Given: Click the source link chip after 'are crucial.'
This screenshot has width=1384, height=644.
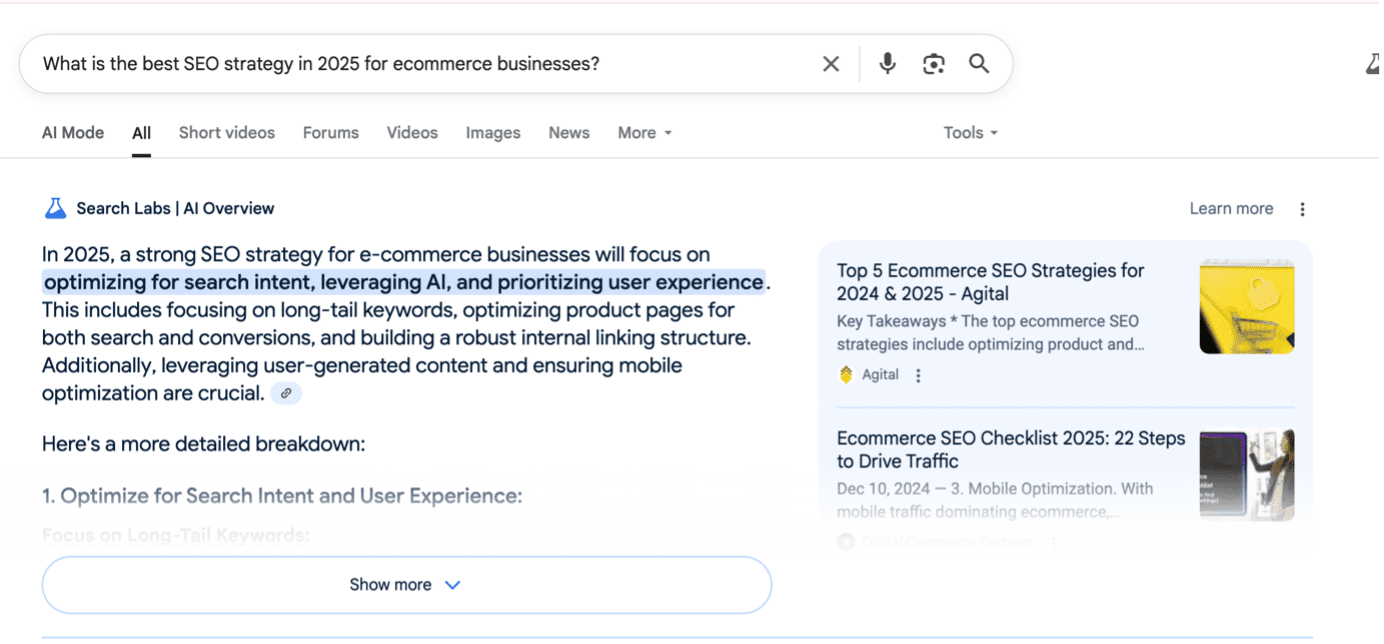Looking at the screenshot, I should pos(286,393).
